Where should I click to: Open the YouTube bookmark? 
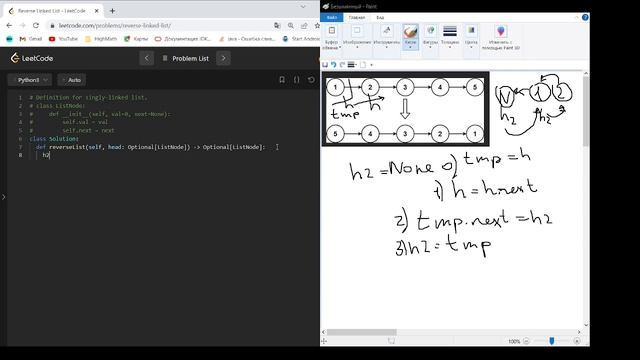[x=63, y=39]
